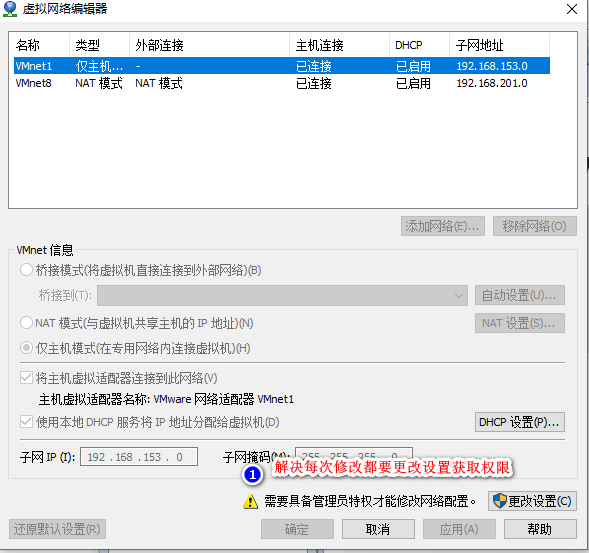Click the 确定 button
The image size is (589, 553).
coord(298,529)
